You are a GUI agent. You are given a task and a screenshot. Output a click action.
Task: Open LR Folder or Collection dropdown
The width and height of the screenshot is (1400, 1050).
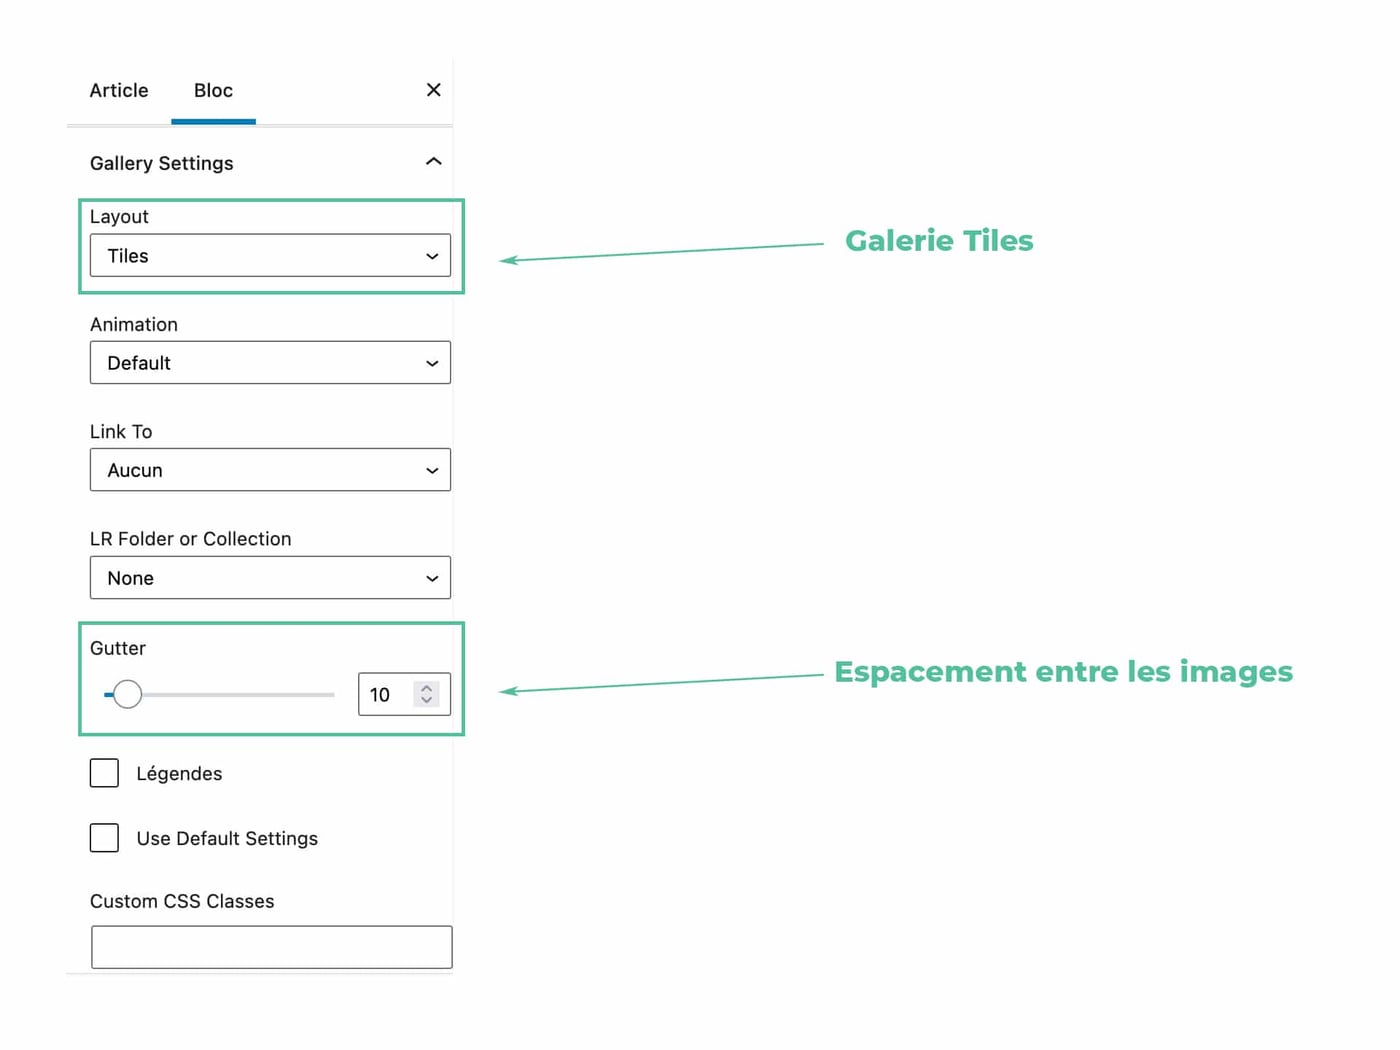[270, 578]
